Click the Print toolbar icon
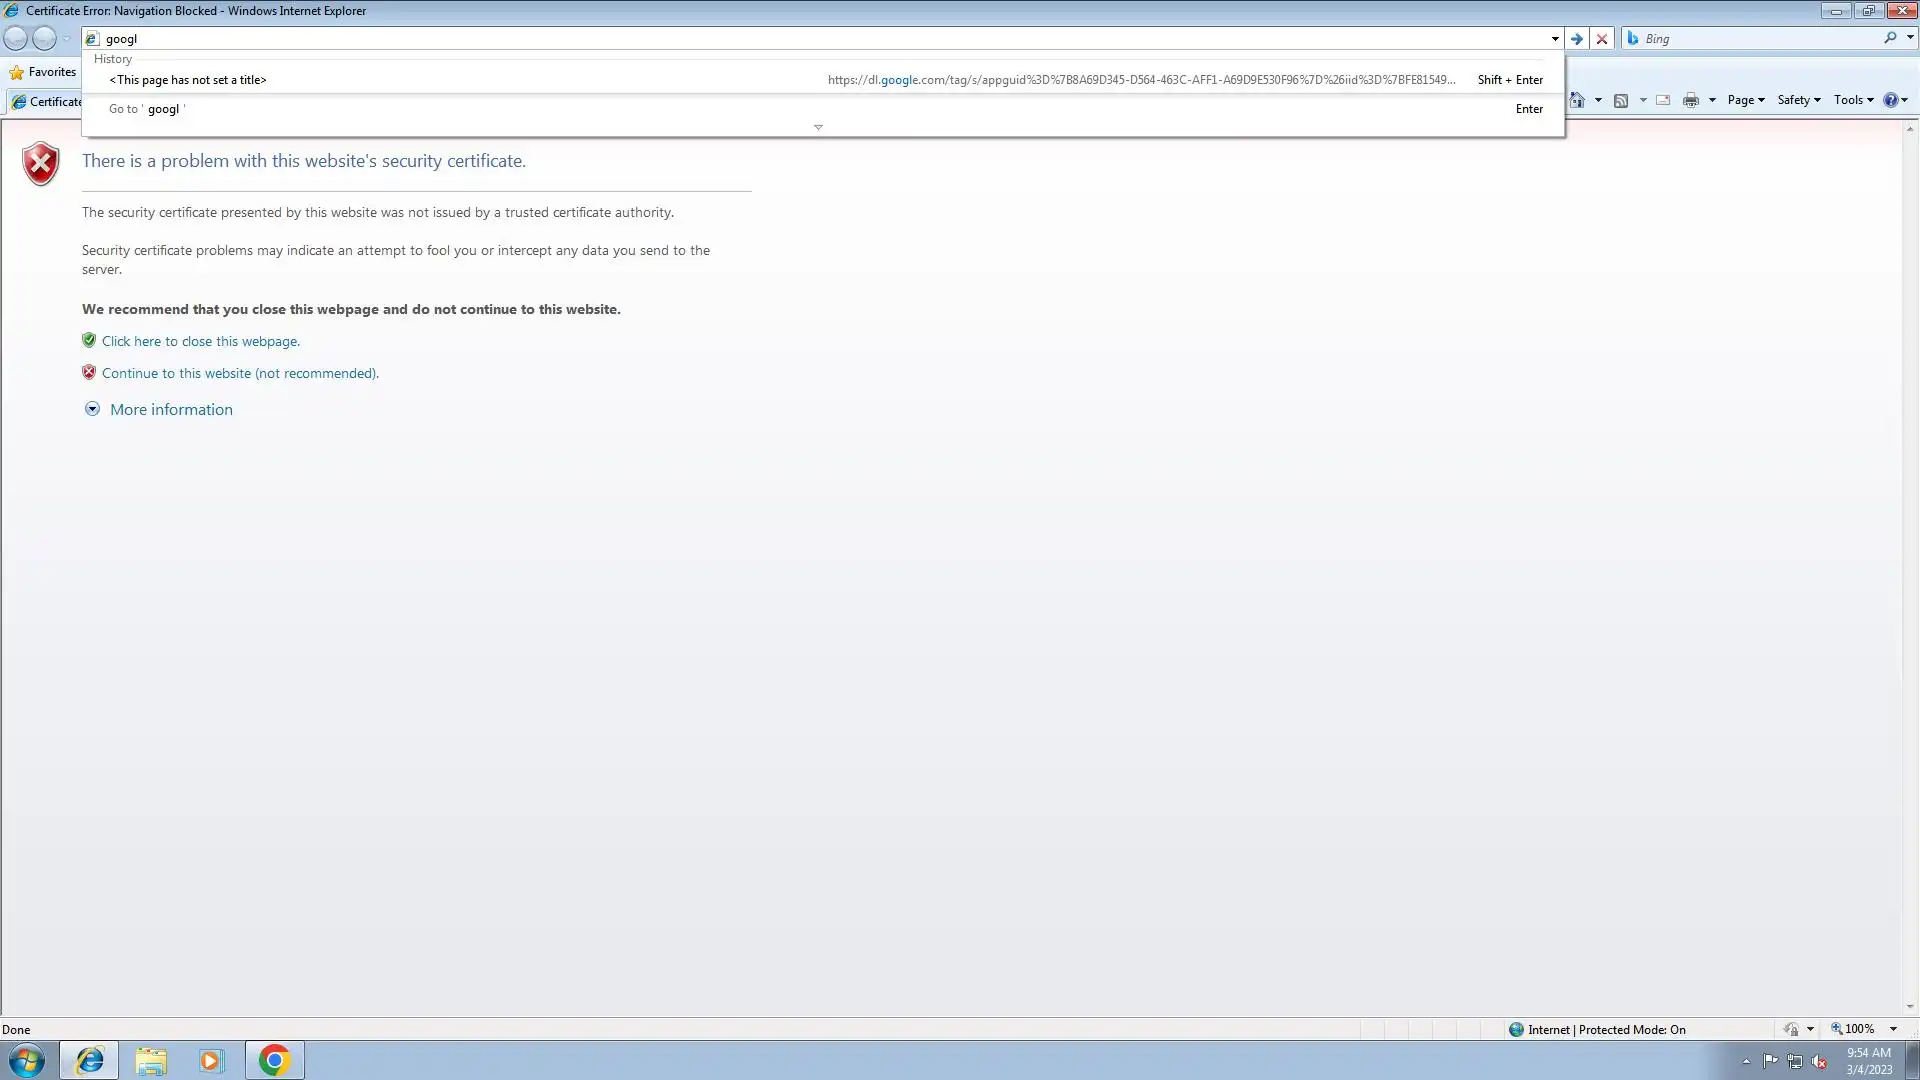Image resolution: width=1920 pixels, height=1080 pixels. coord(1690,100)
